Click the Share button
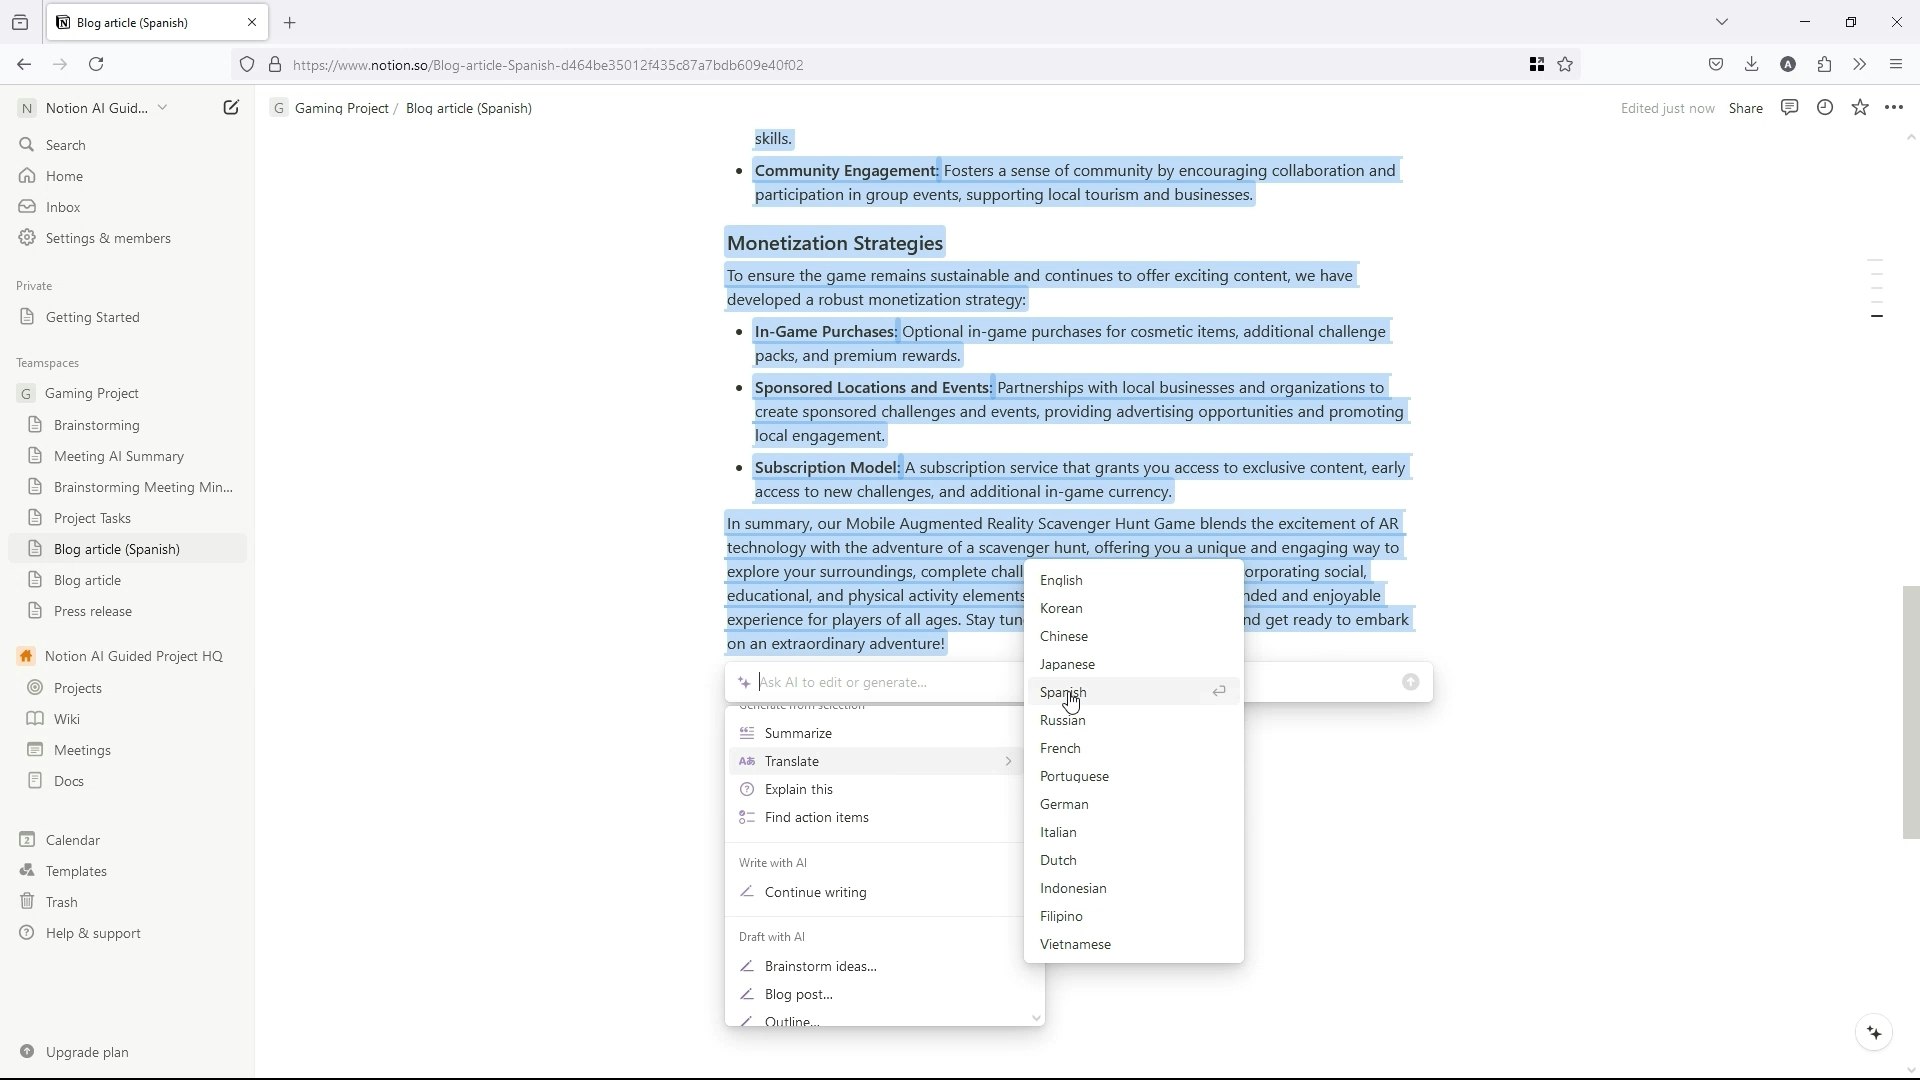 click(1745, 108)
